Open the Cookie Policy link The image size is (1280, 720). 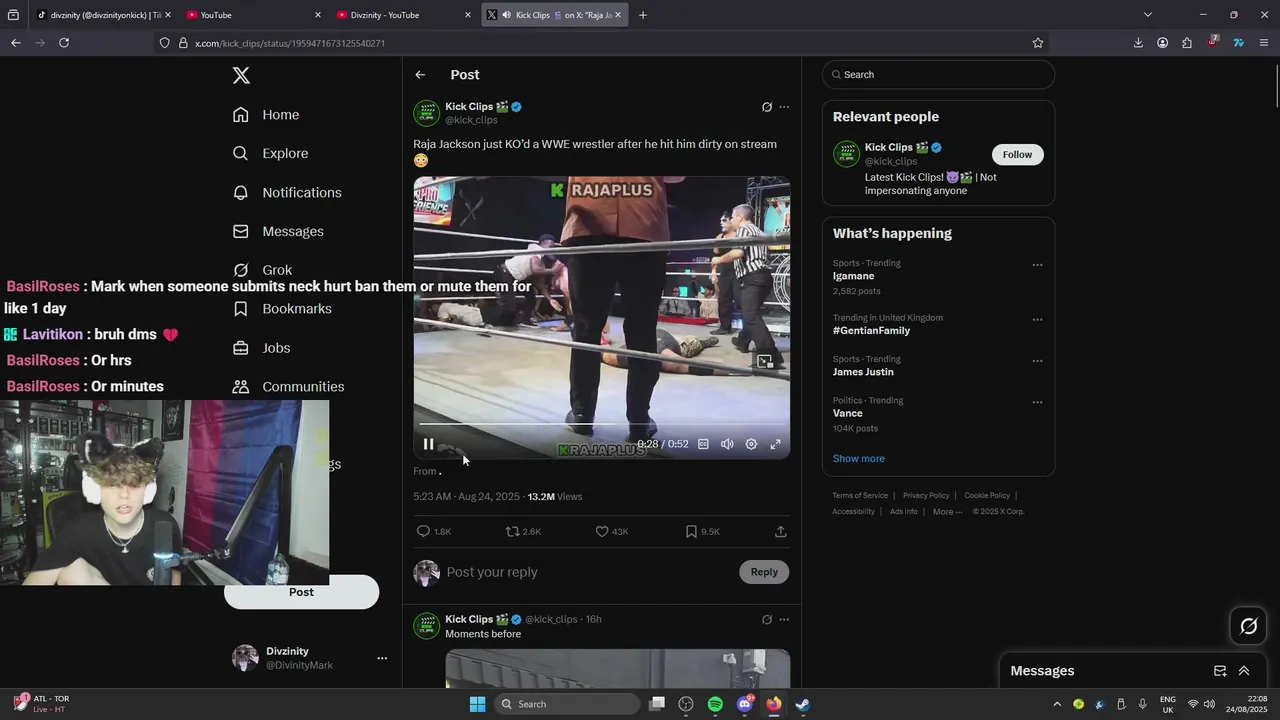pyautogui.click(x=987, y=496)
